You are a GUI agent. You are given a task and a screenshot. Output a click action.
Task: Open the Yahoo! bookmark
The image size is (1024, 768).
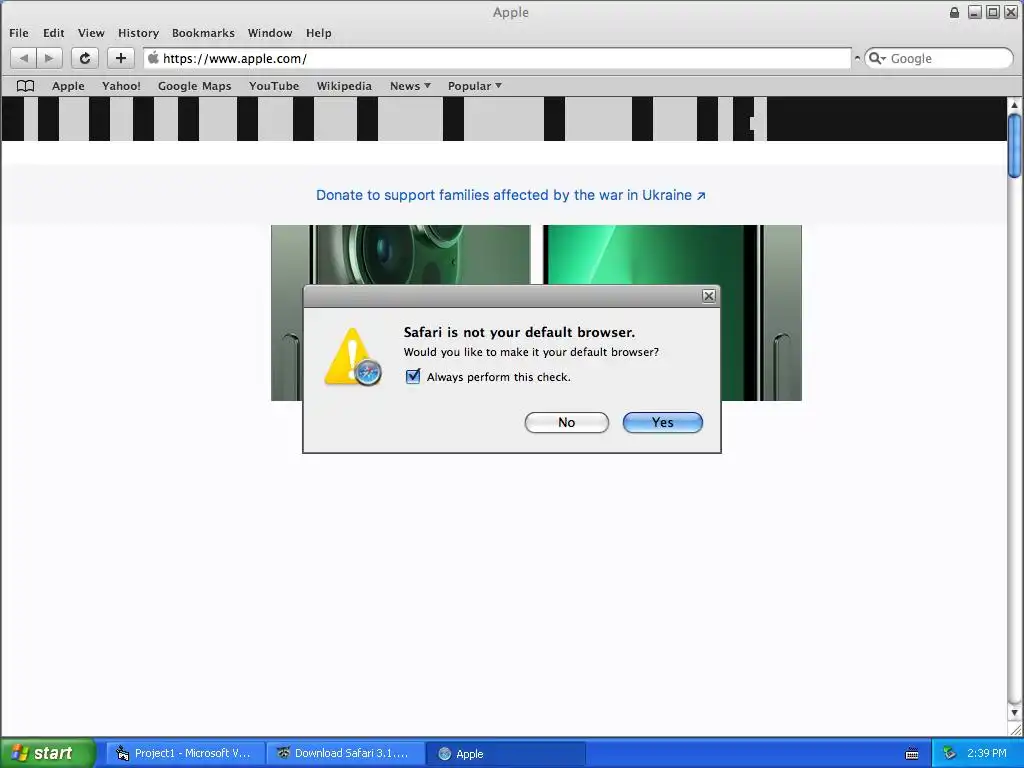click(x=121, y=86)
